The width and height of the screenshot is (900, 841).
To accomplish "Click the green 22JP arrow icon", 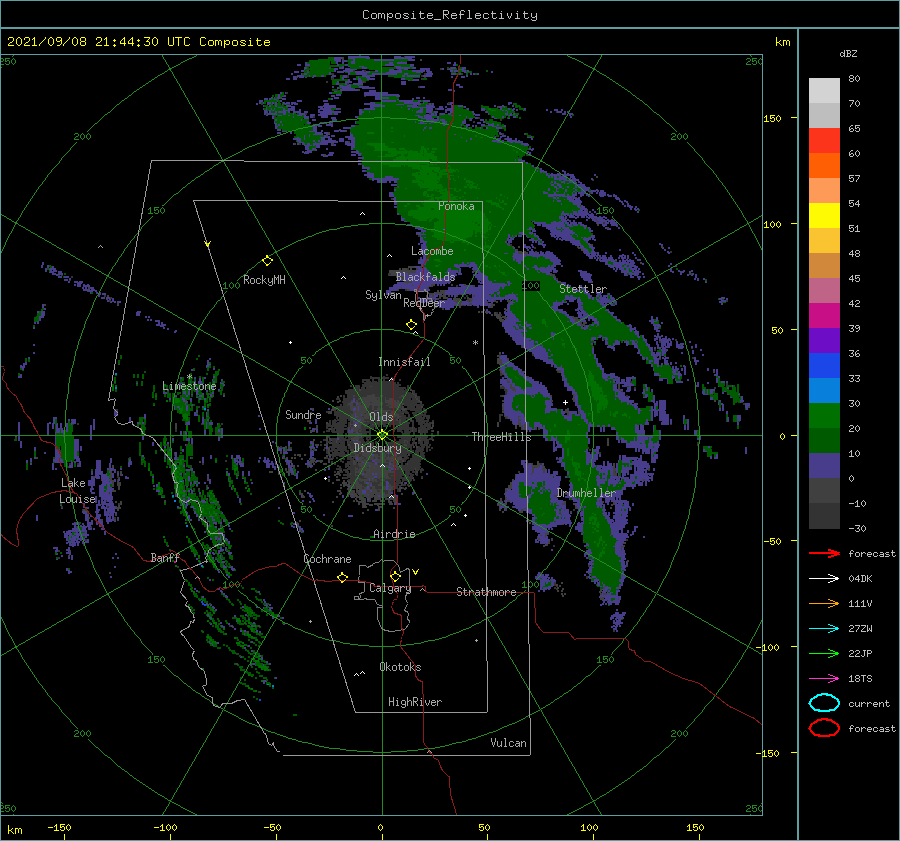I will click(x=824, y=653).
